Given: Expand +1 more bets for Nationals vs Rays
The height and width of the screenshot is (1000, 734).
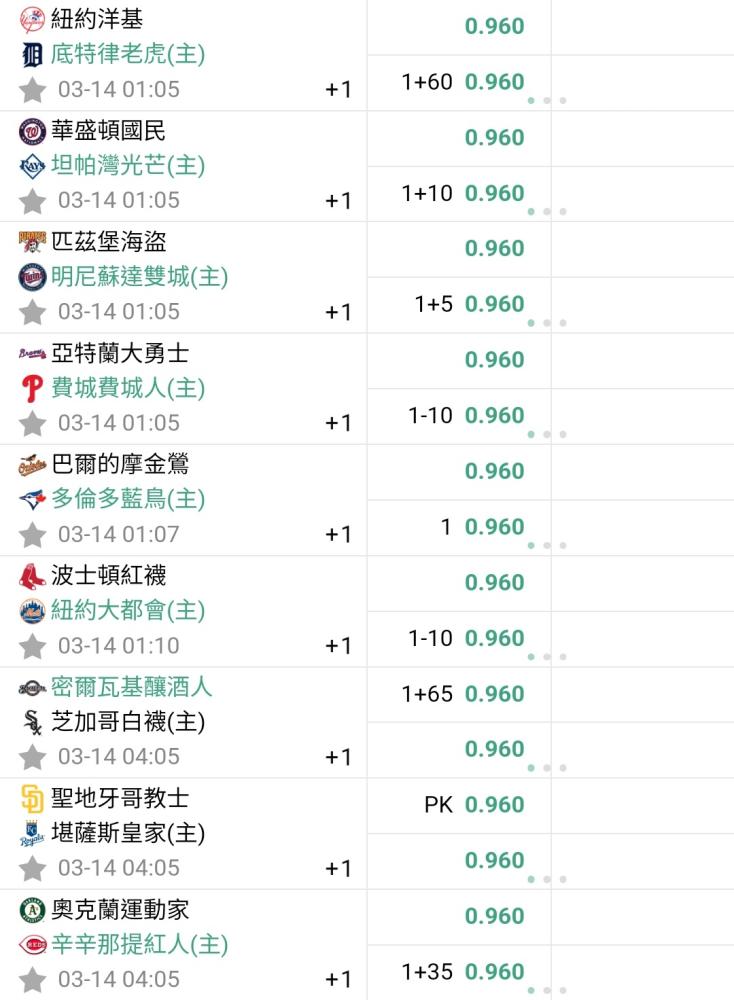Looking at the screenshot, I should pos(338,201).
